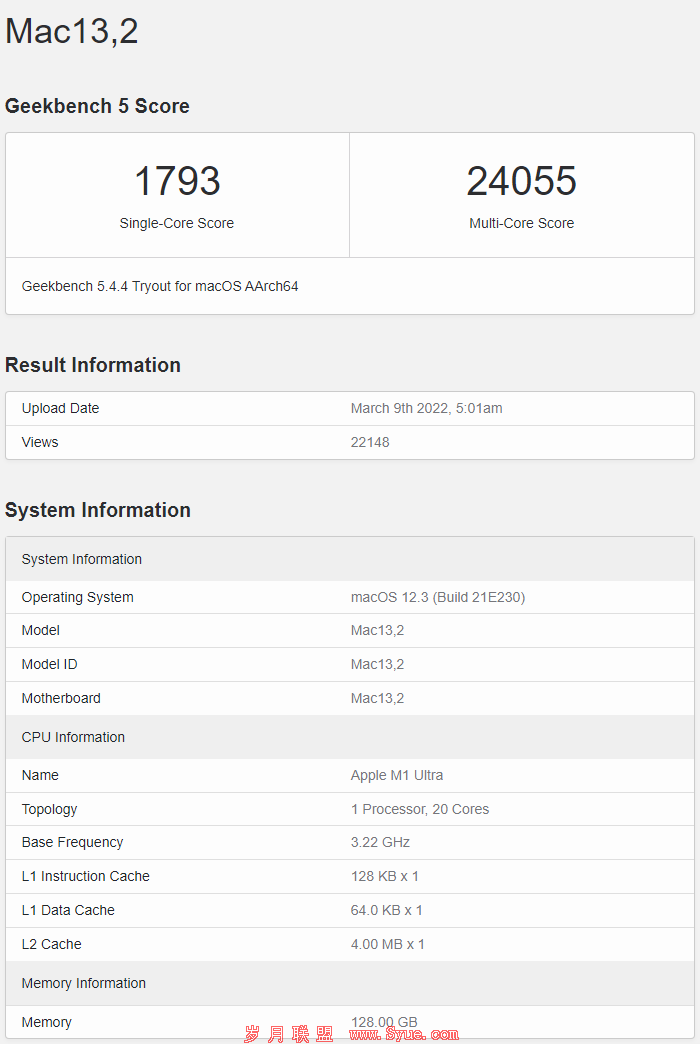Click the Mac13,2 value in Model row
This screenshot has height=1044, width=700.
coord(377,631)
